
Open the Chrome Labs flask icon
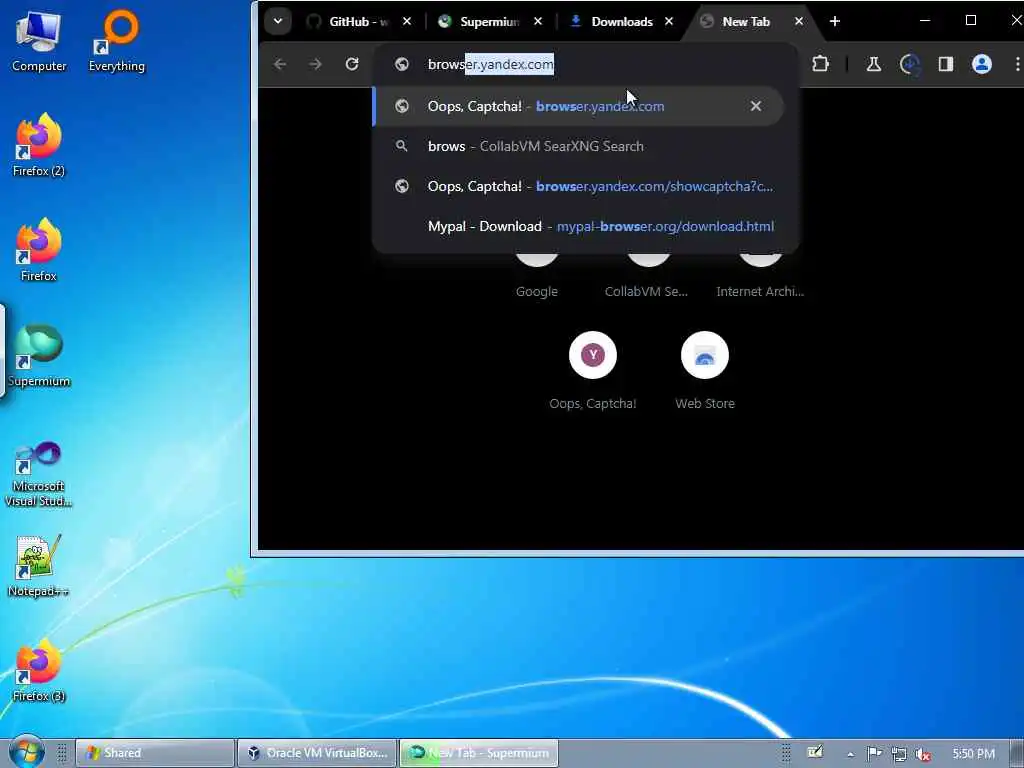pyautogui.click(x=874, y=64)
